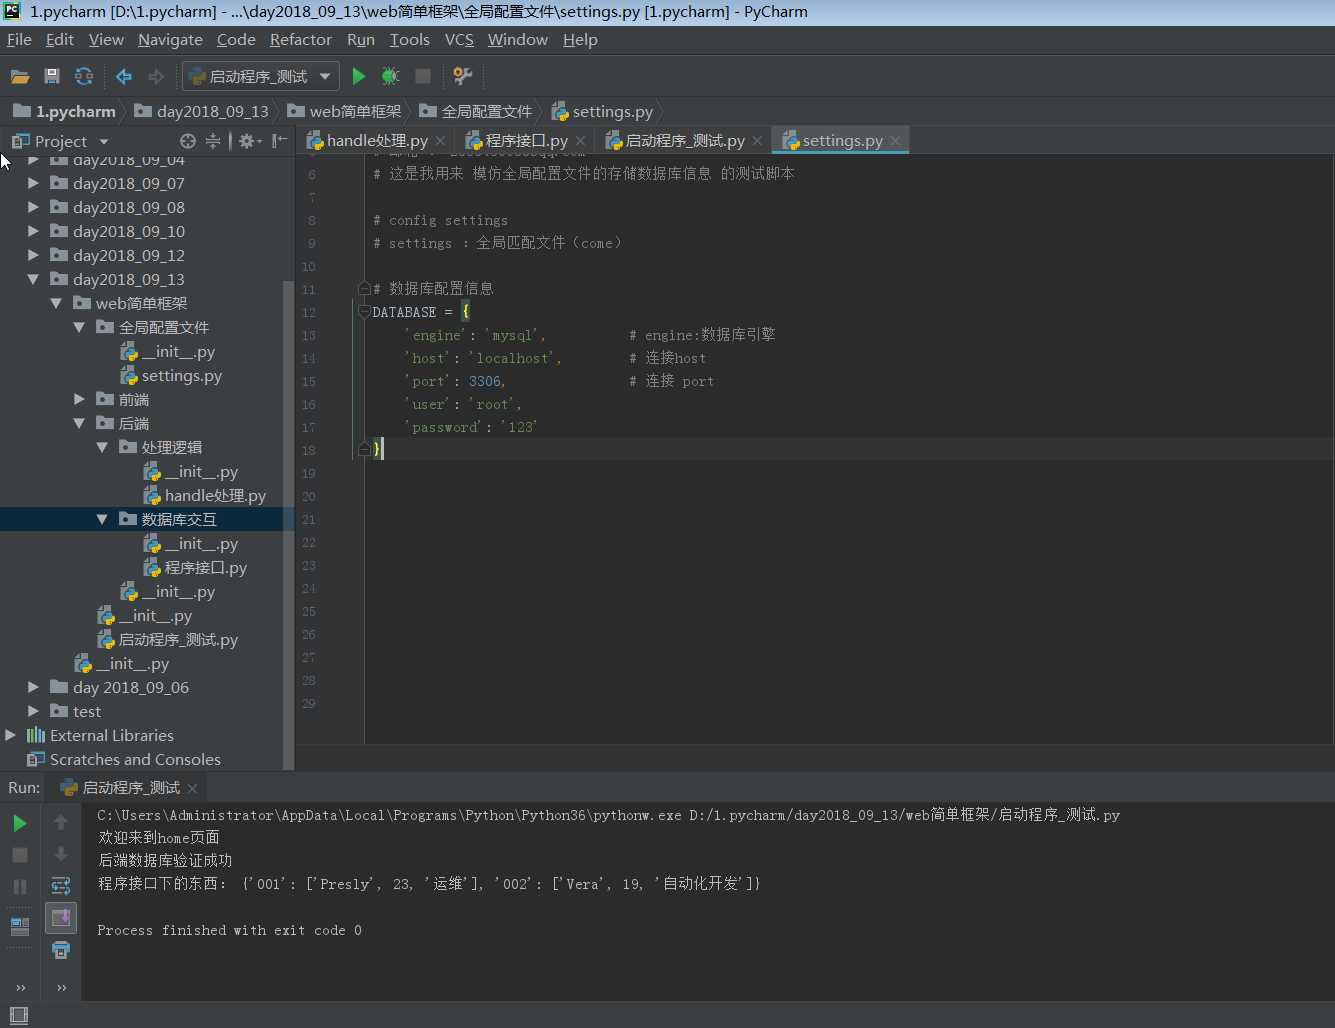Open Settings with the wrench icon
1335x1028 pixels.
[x=462, y=76]
